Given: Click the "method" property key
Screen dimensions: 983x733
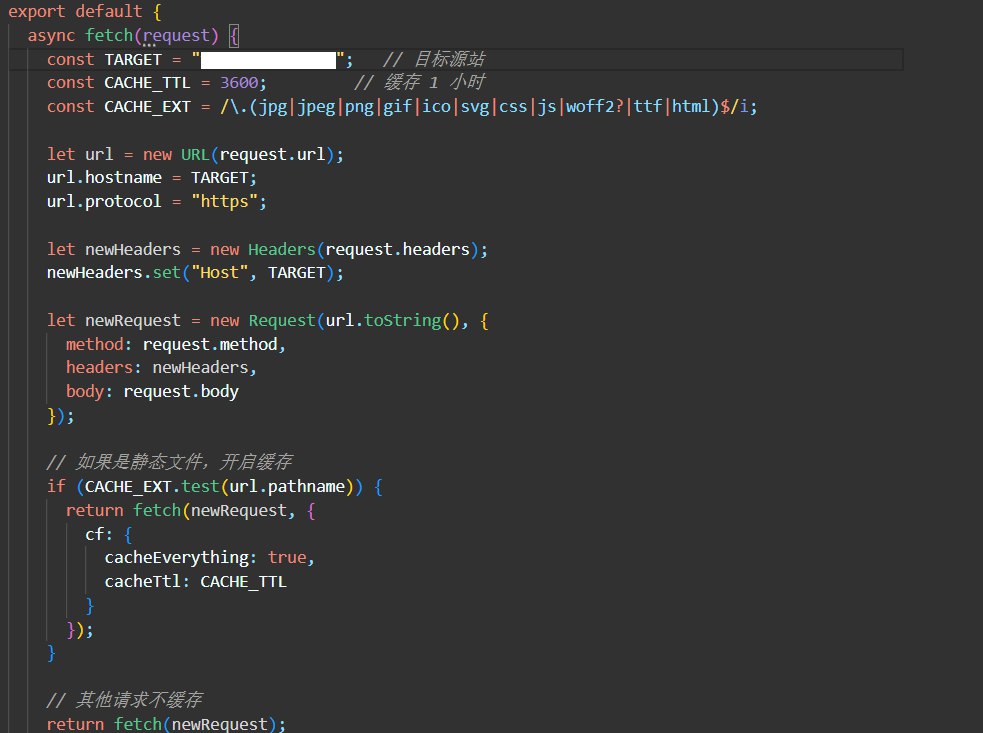Looking at the screenshot, I should pos(94,345).
